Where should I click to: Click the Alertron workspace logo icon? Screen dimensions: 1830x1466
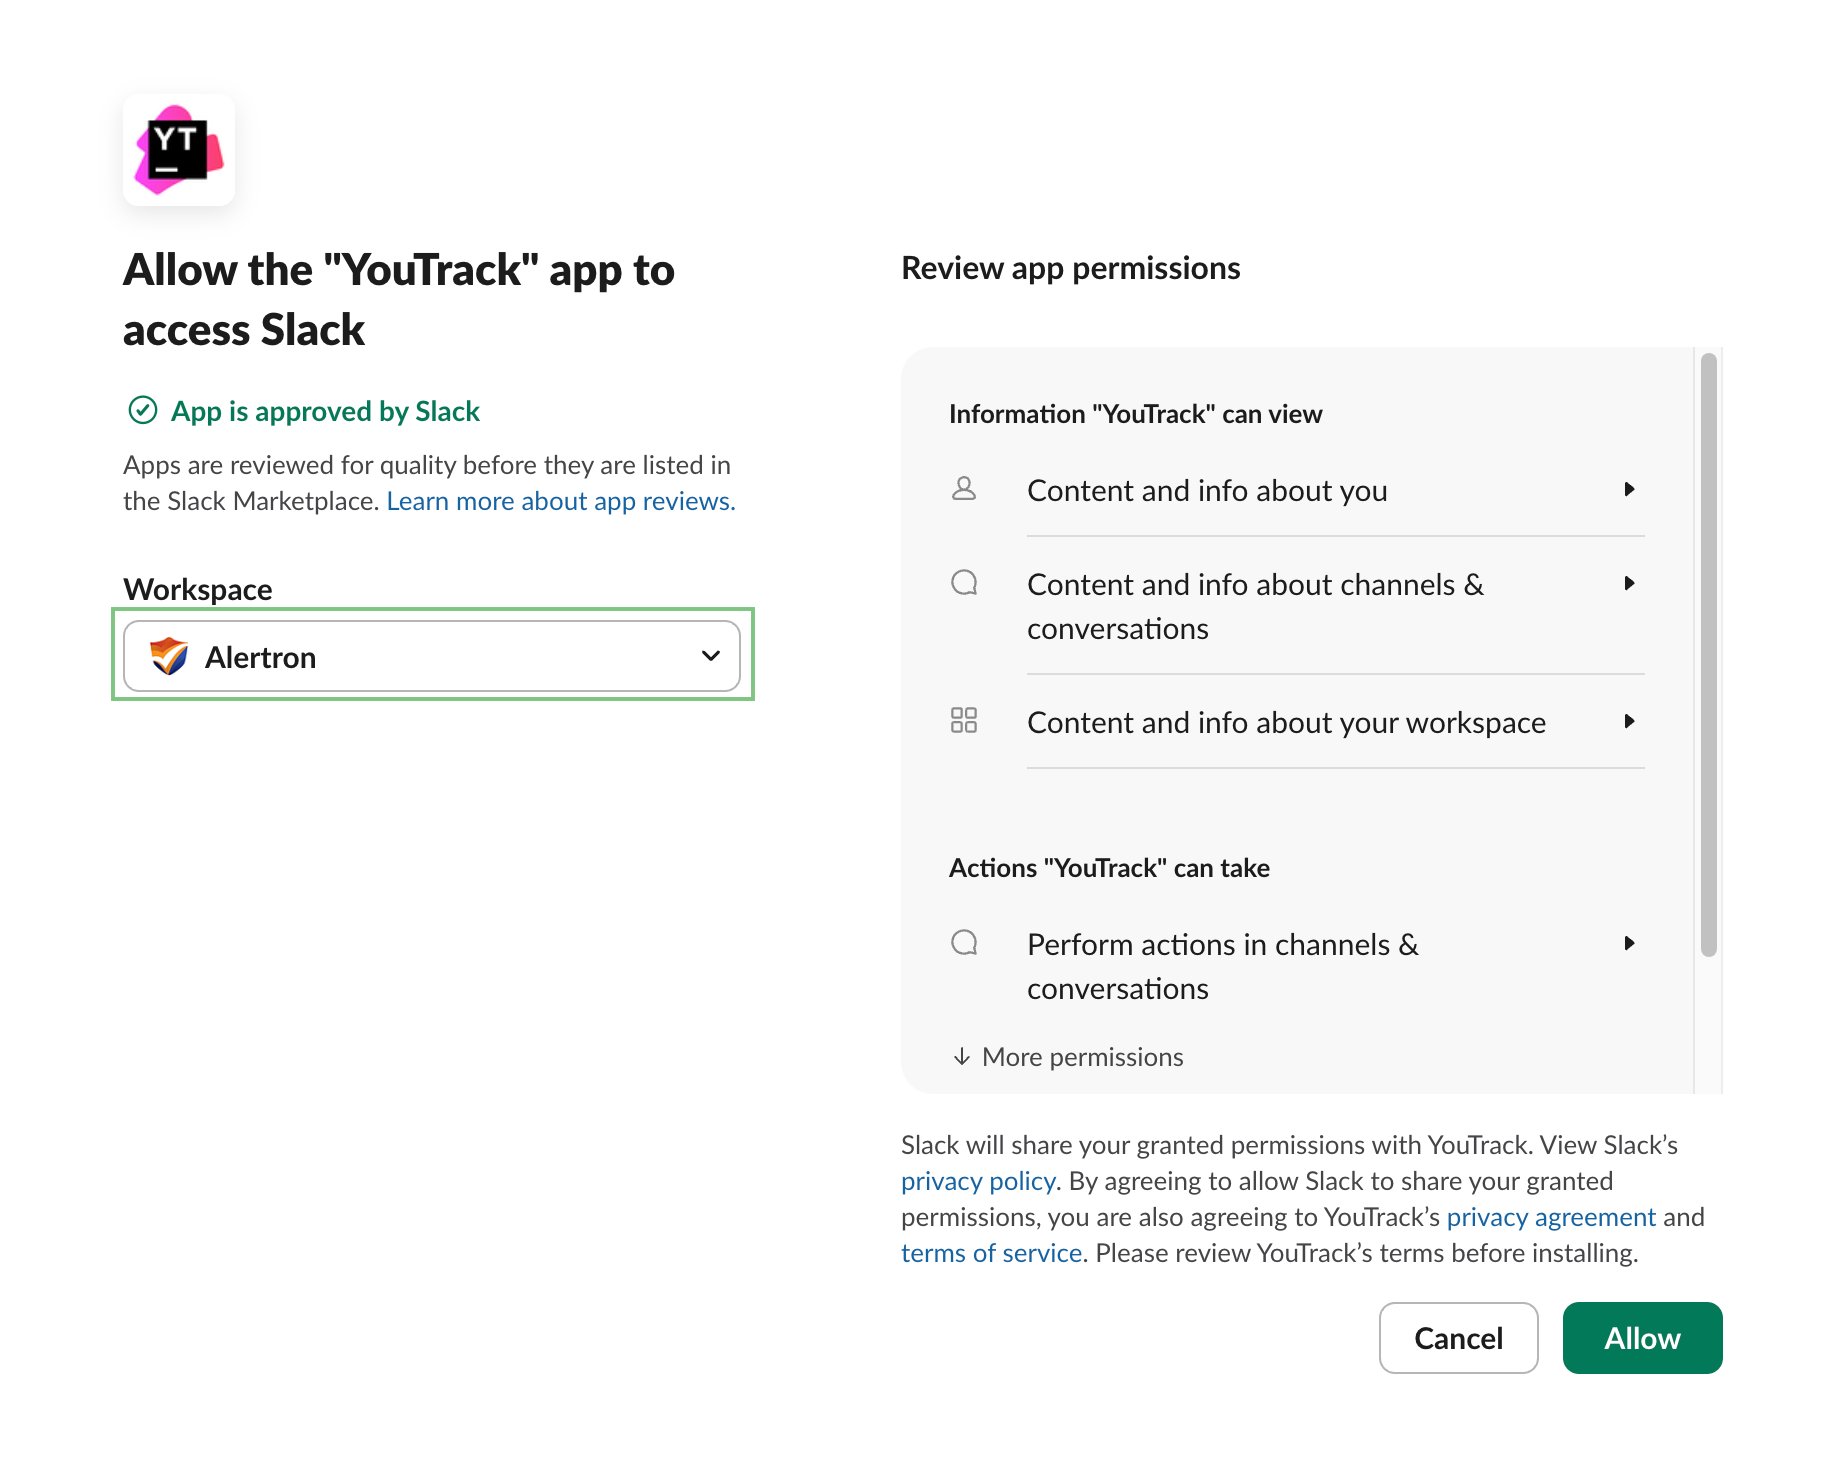click(169, 657)
